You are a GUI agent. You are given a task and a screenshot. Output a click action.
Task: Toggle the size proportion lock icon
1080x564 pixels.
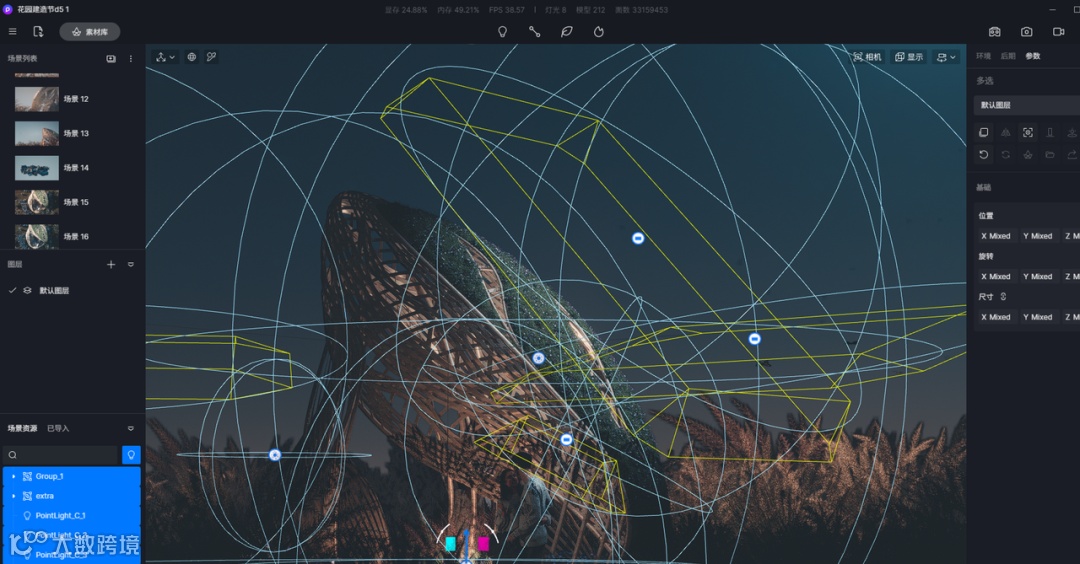(x=1004, y=297)
